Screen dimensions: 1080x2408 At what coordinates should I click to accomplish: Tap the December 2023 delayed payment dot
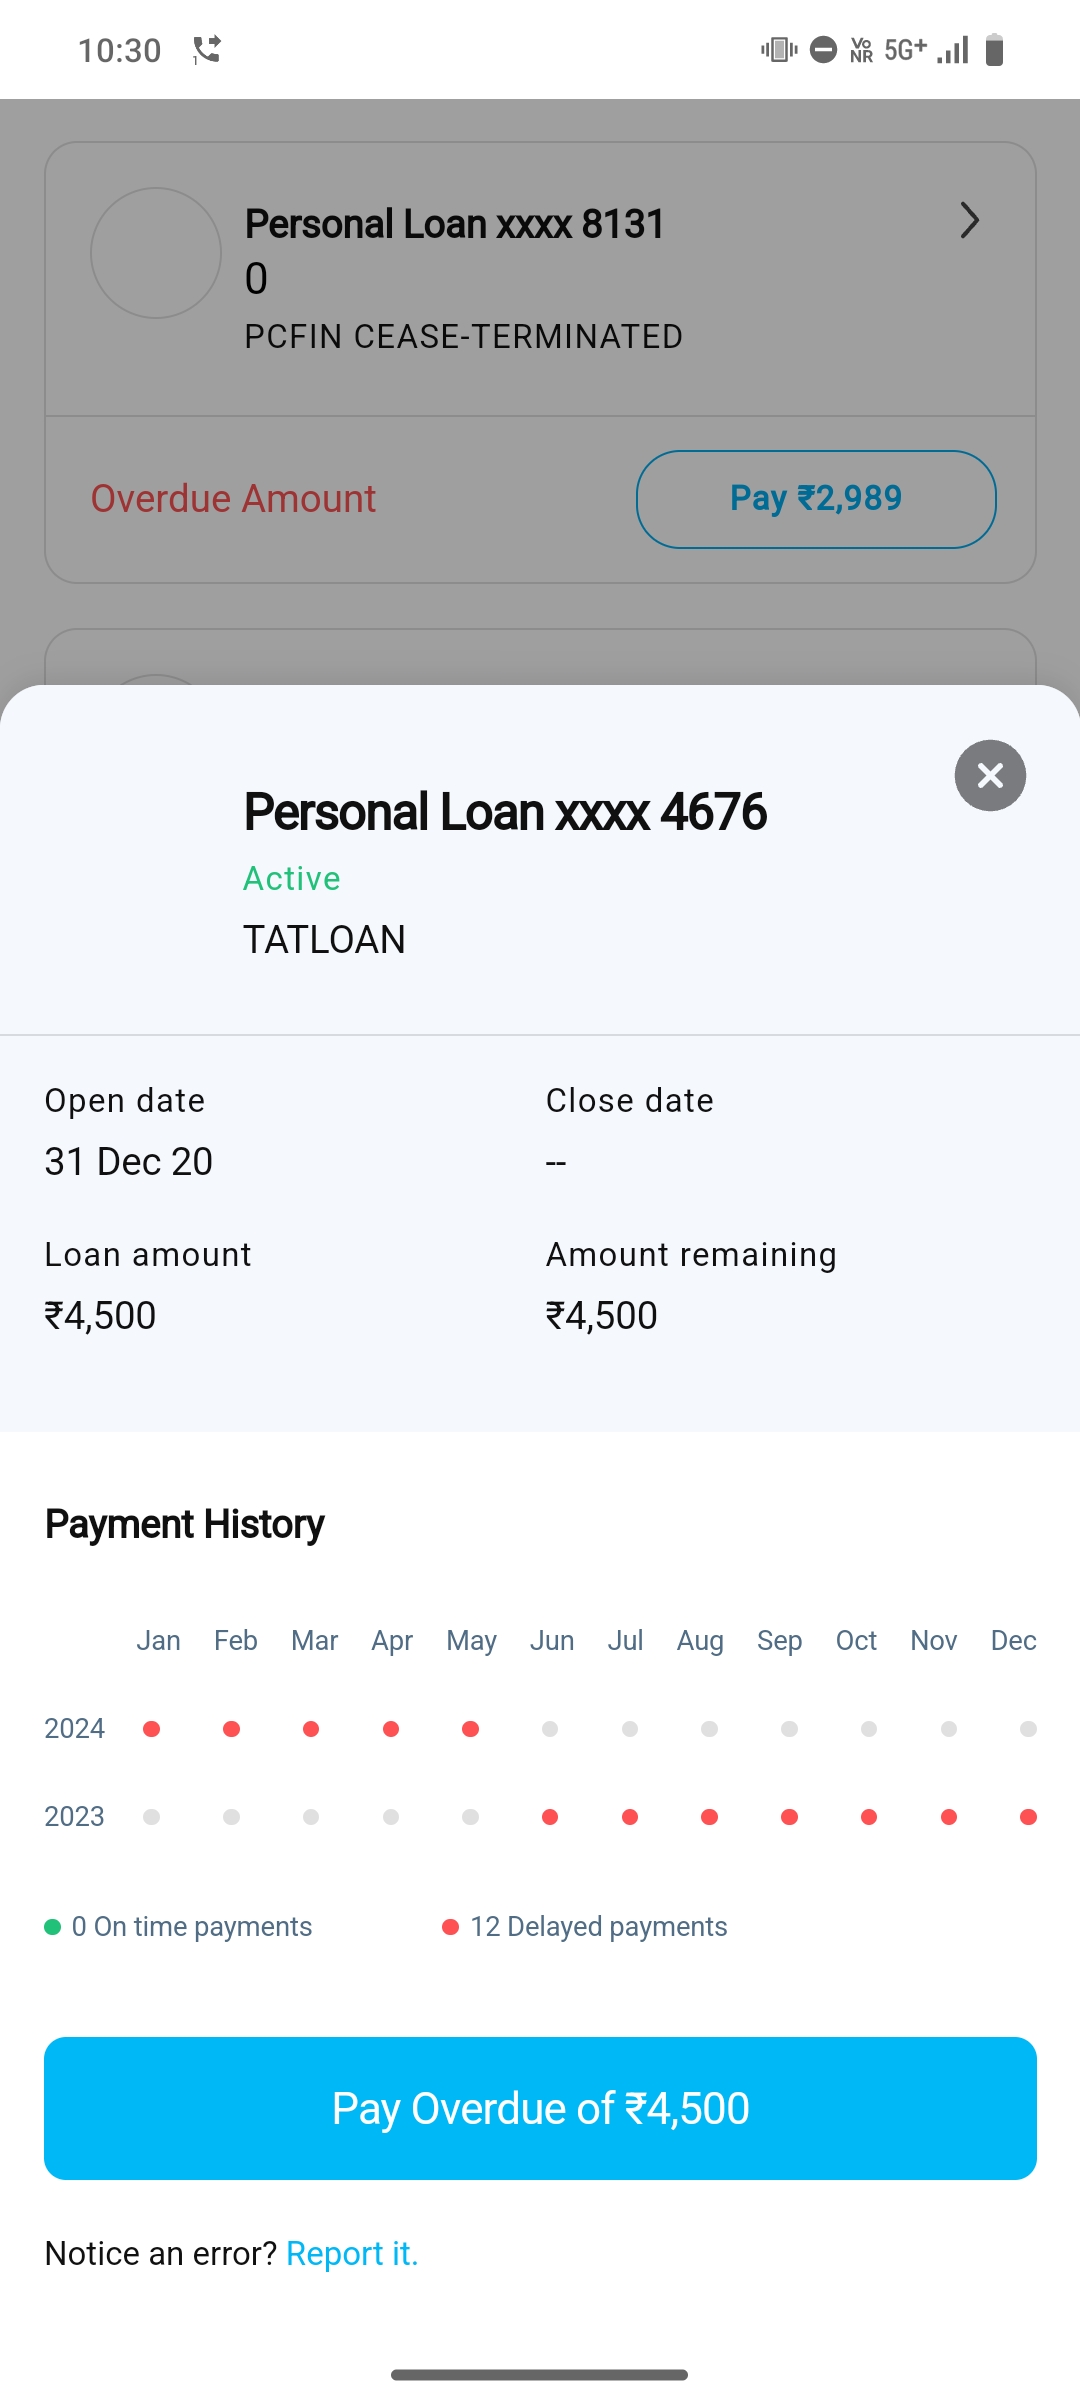click(x=1028, y=1817)
